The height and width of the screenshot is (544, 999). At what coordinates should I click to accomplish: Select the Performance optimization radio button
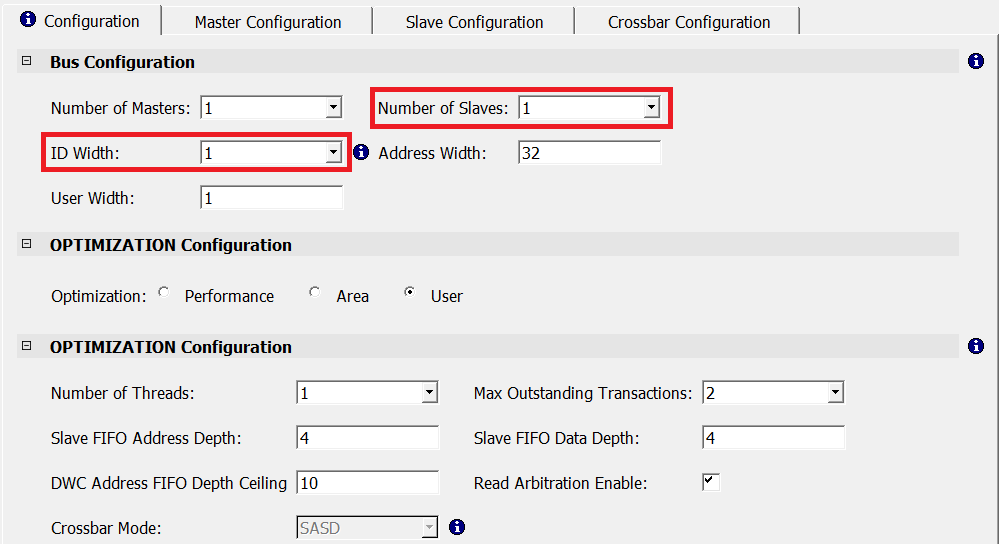164,294
